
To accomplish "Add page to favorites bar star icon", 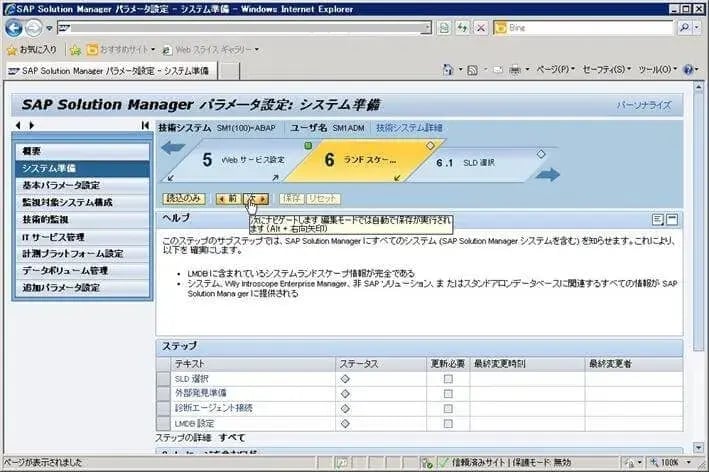I will tap(75, 49).
